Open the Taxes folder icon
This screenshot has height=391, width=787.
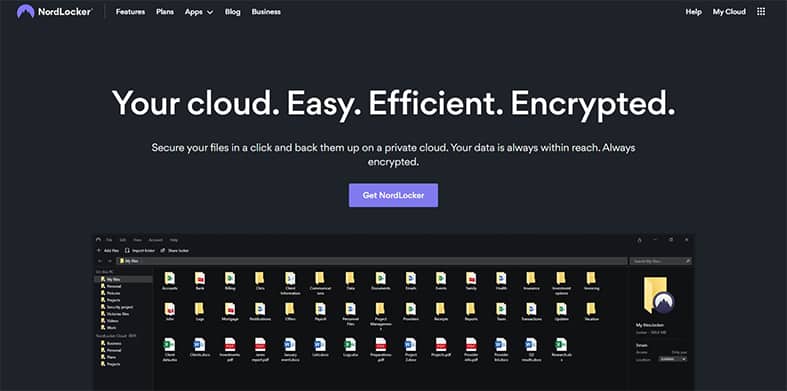click(501, 309)
